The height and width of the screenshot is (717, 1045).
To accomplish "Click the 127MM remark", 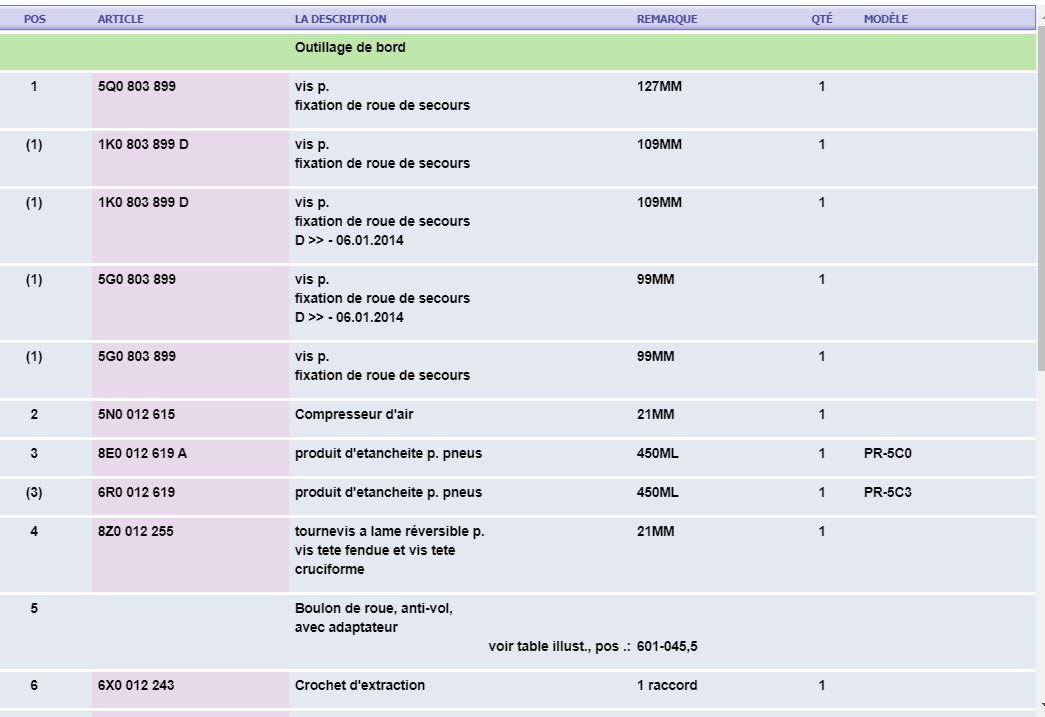I will coord(659,86).
